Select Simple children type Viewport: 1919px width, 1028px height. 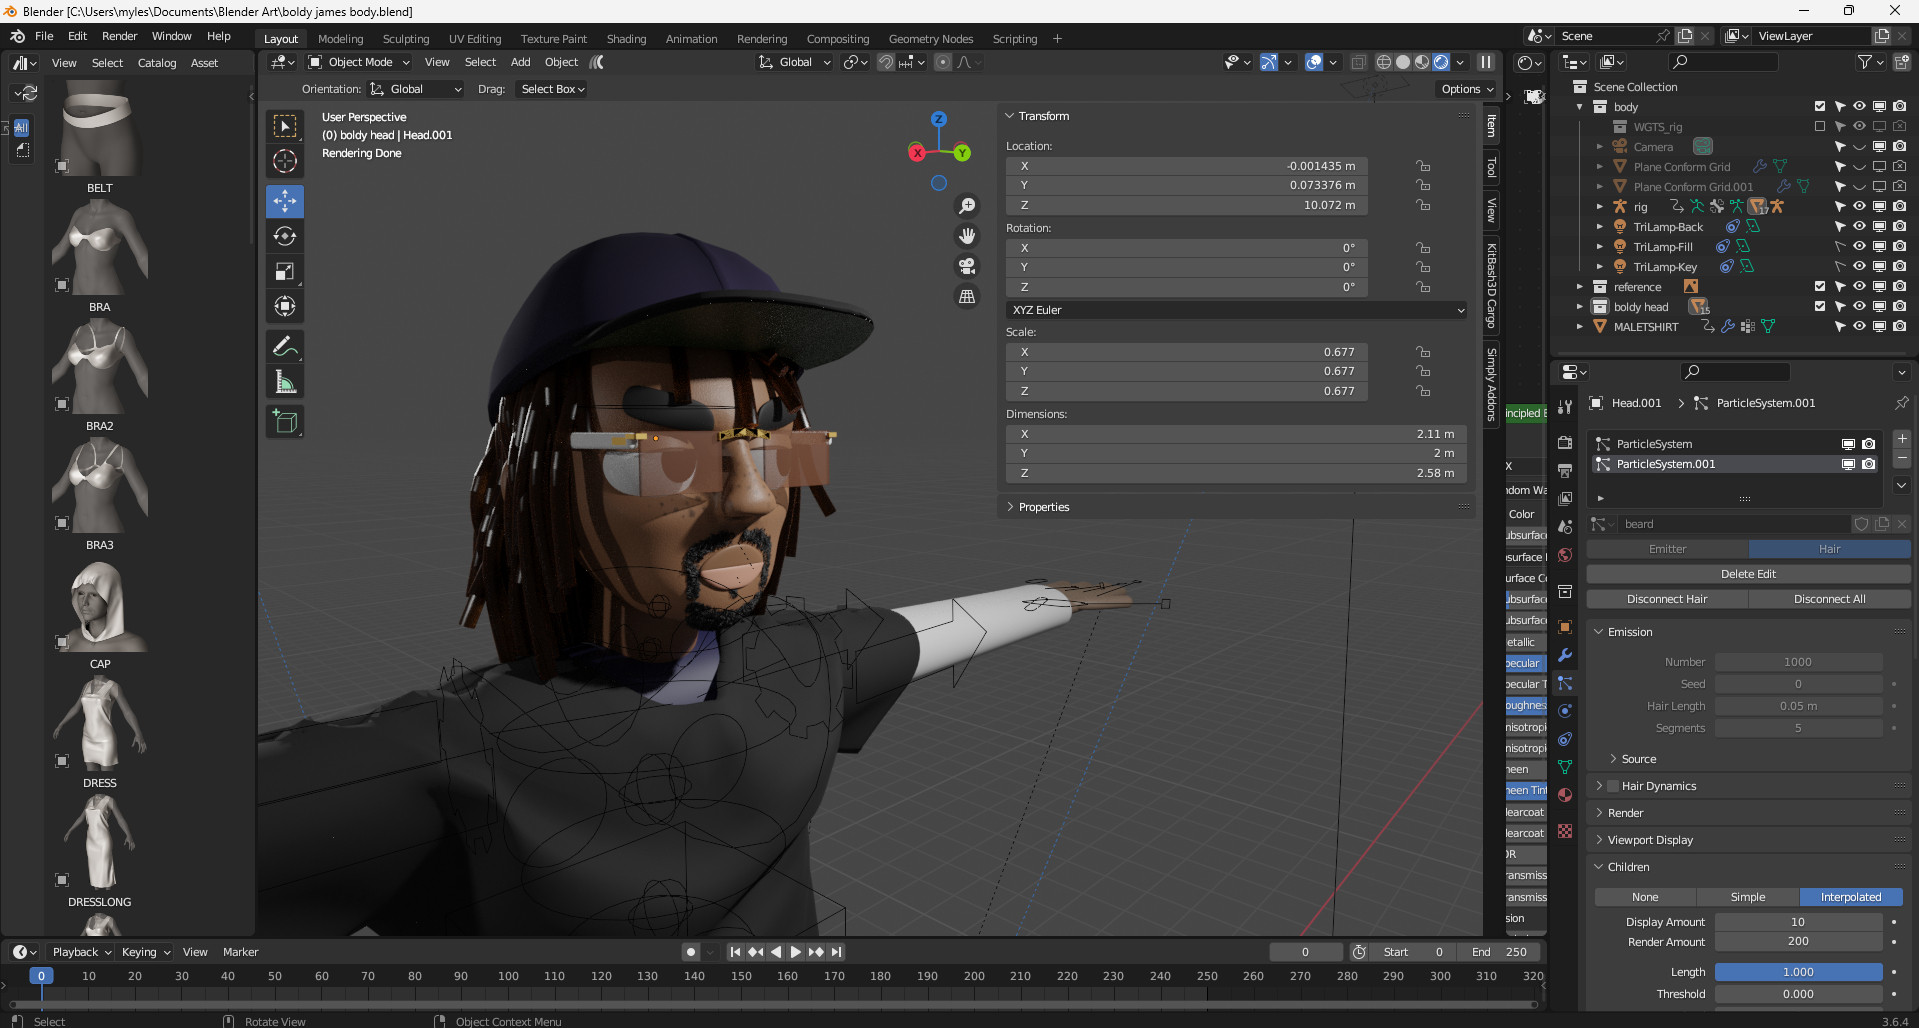(x=1748, y=897)
